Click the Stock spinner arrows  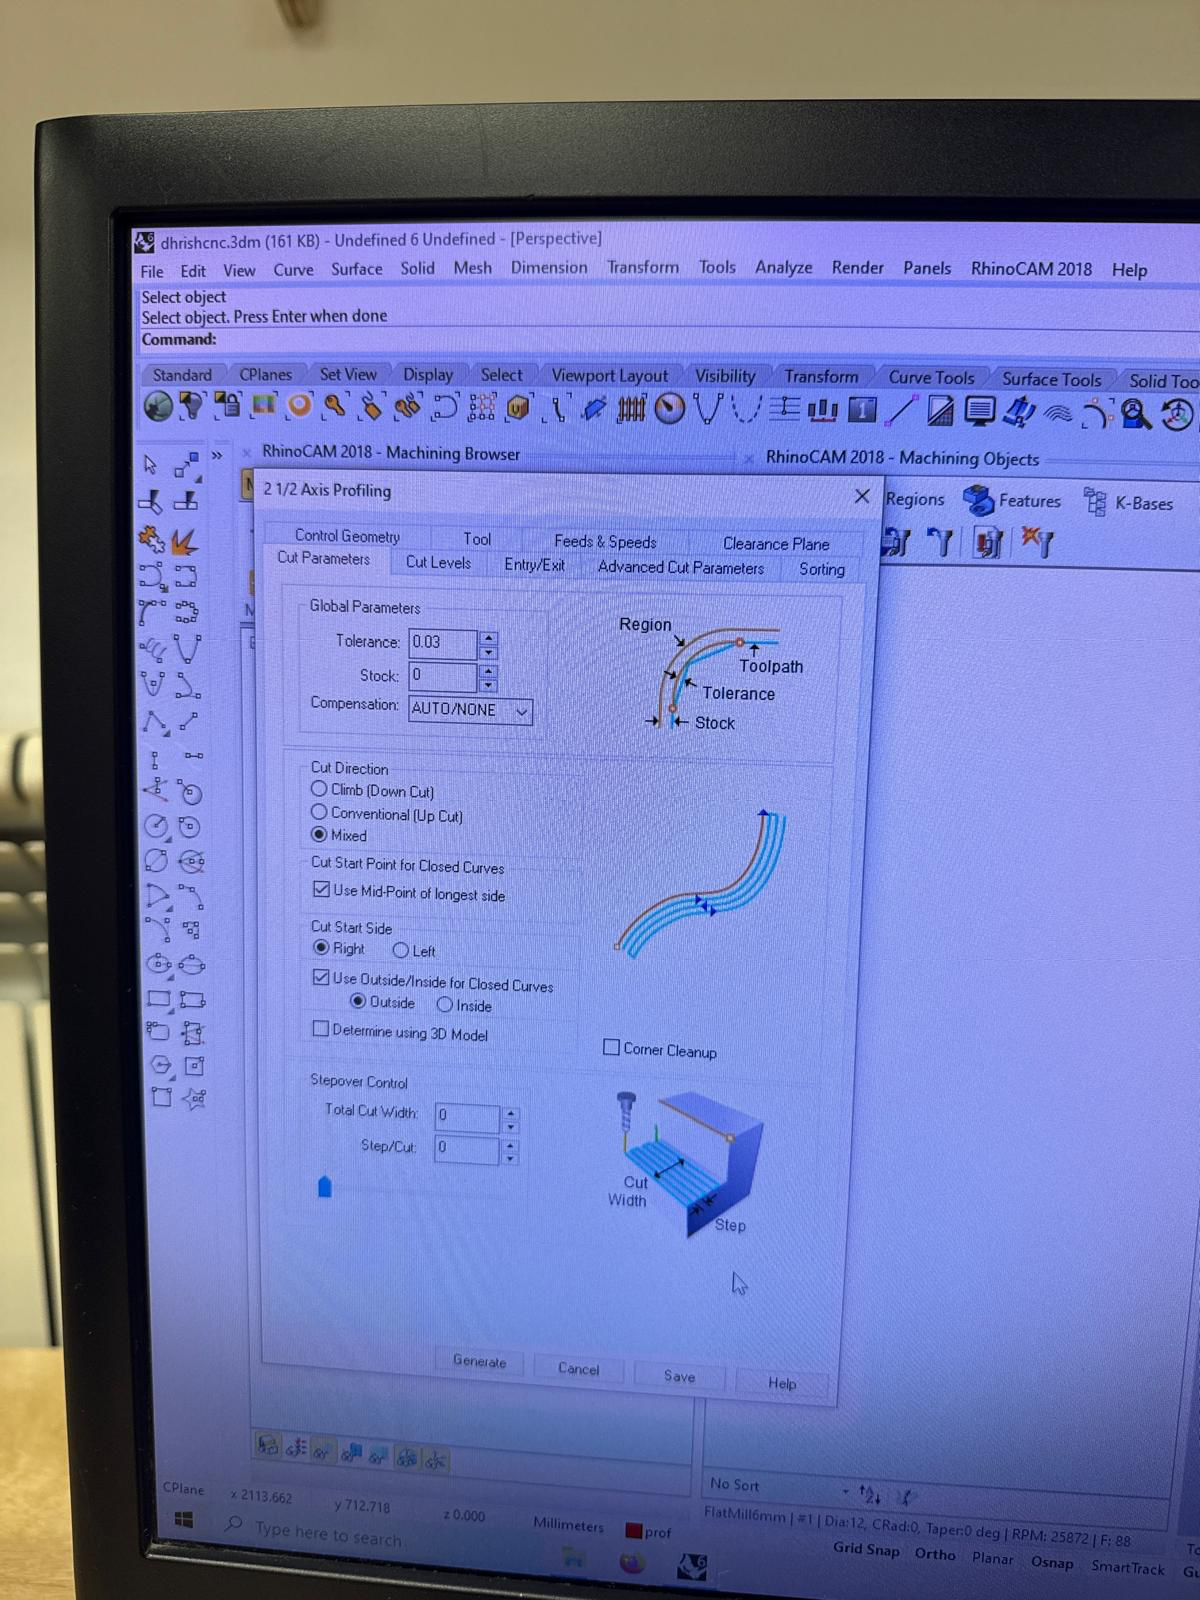tap(488, 678)
